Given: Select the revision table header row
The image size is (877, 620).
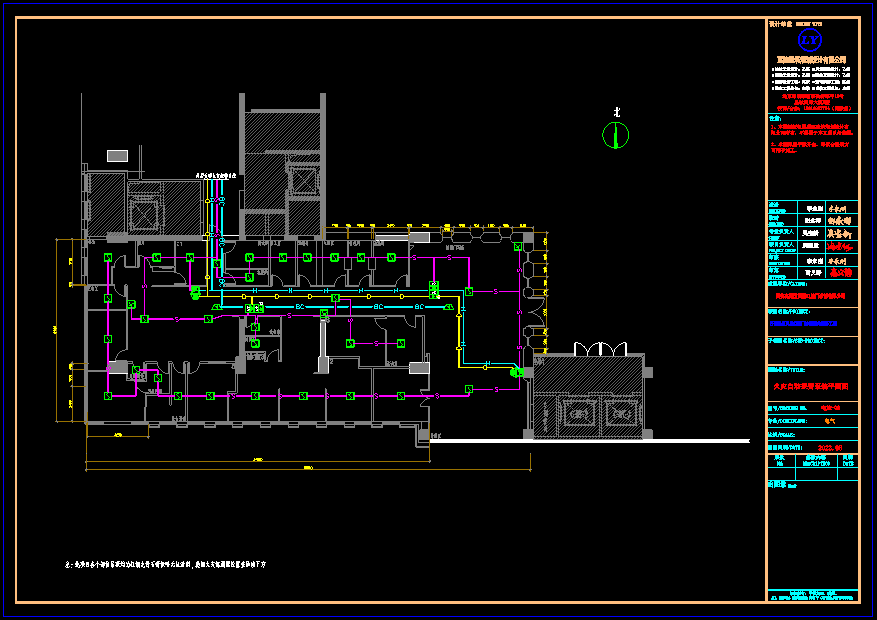Looking at the screenshot, I should [812, 462].
